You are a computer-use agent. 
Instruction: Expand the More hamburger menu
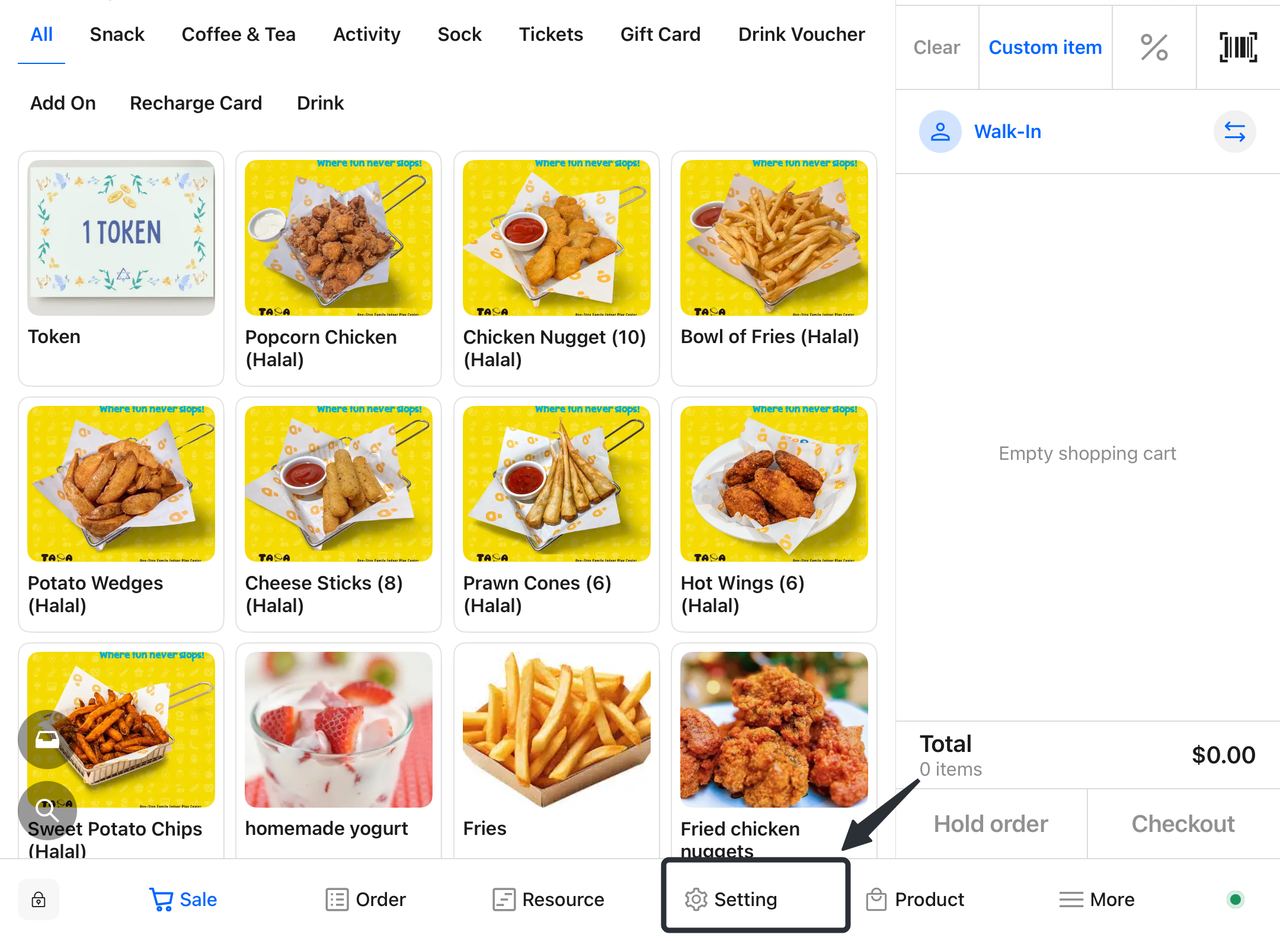(1097, 899)
